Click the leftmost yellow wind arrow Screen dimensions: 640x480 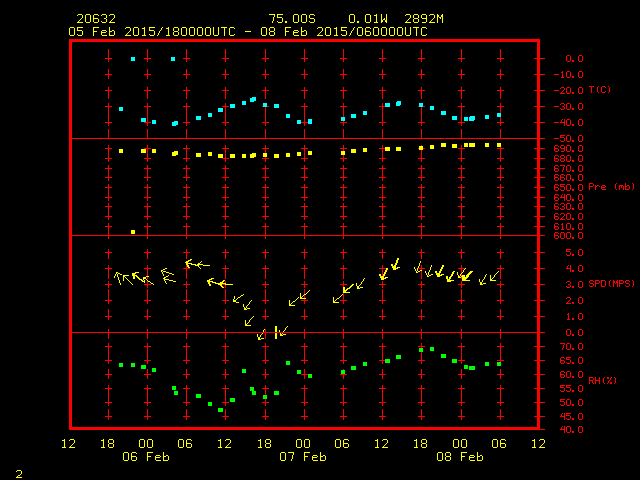(x=121, y=278)
